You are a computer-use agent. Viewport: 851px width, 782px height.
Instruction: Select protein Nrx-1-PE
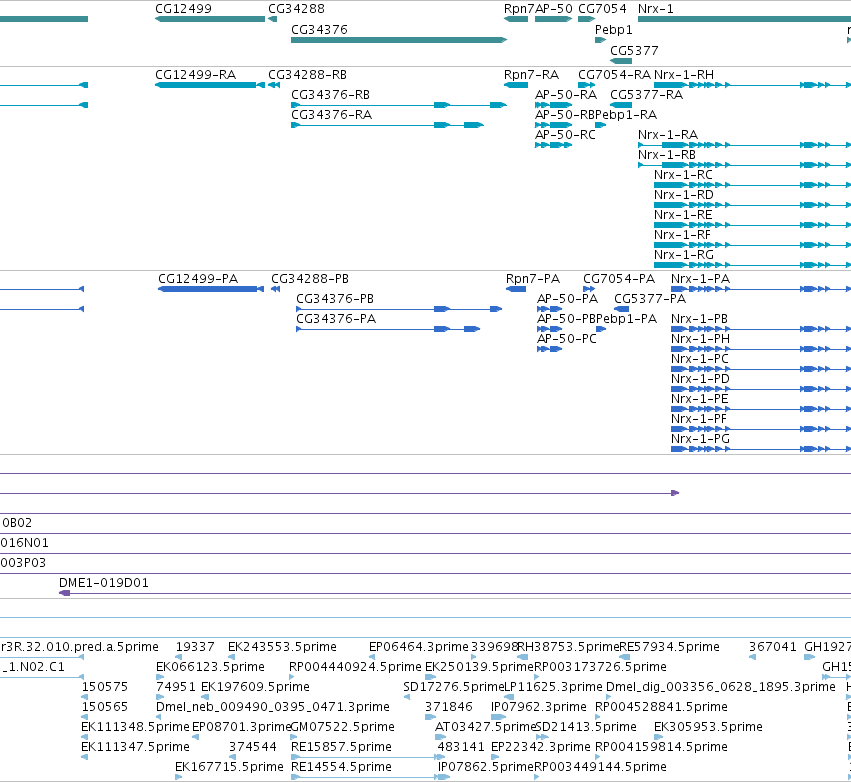pyautogui.click(x=700, y=399)
